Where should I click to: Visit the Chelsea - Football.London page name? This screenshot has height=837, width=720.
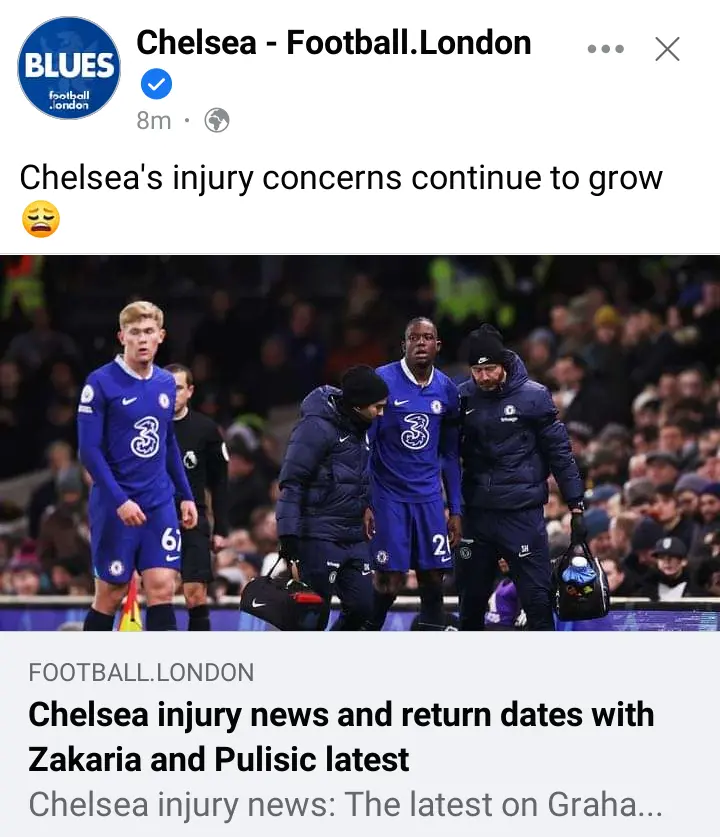click(334, 43)
